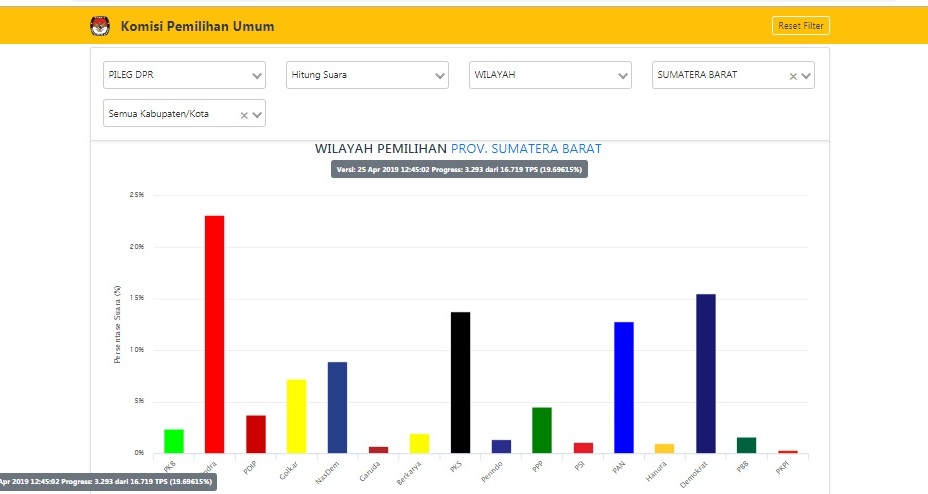The height and width of the screenshot is (494, 928).
Task: Expand the Semua Kabupaten/Kota dropdown arrow
Action: pos(257,115)
